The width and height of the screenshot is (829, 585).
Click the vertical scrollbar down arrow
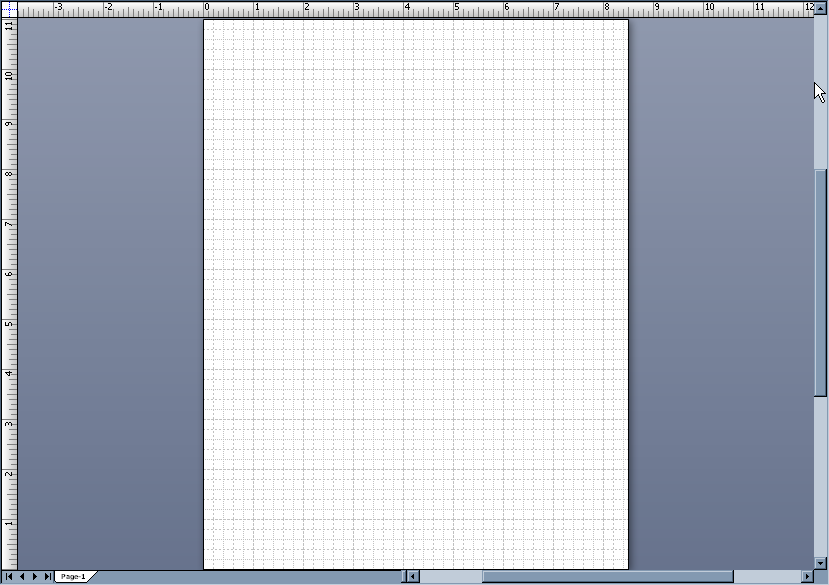coord(821,563)
